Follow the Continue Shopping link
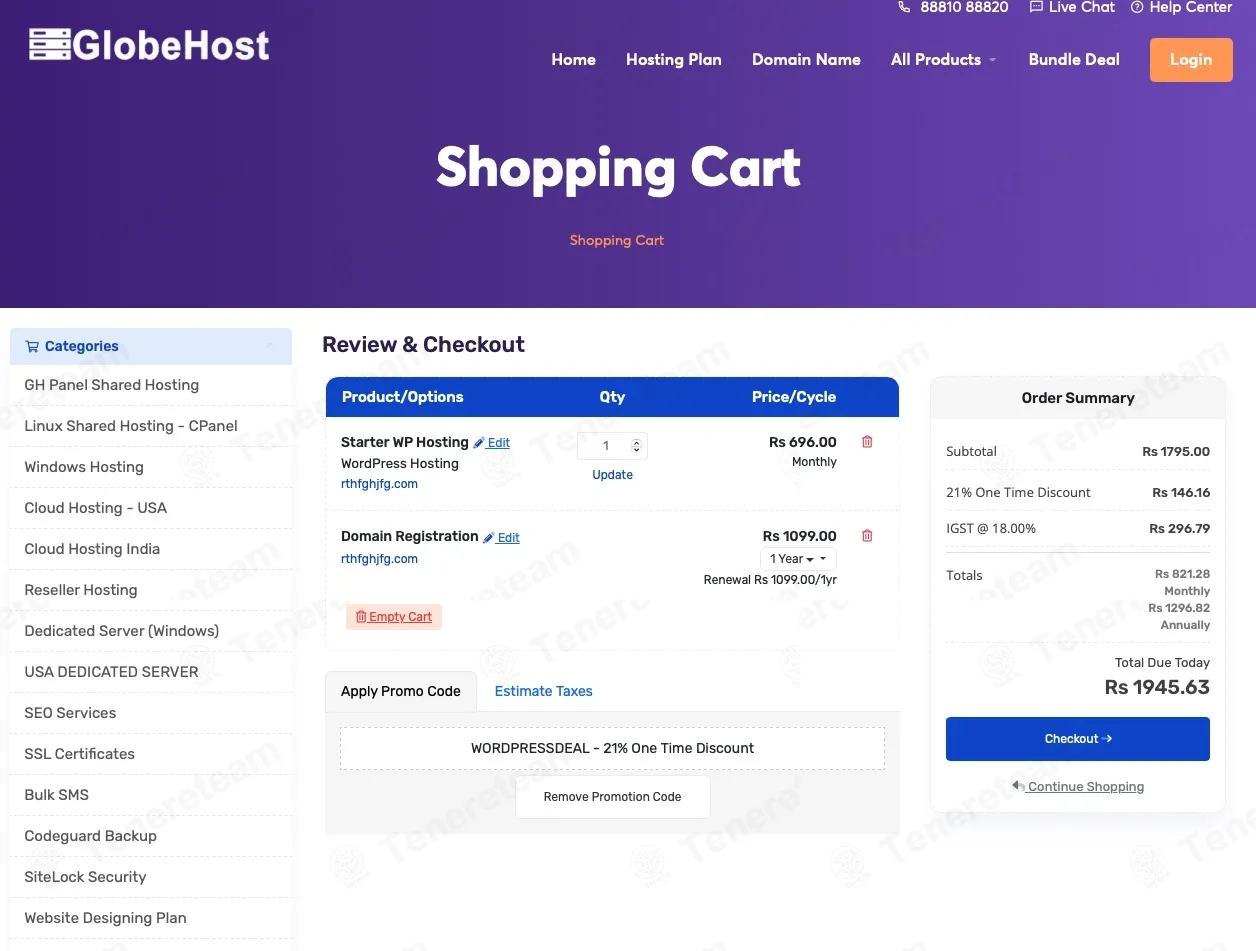 click(x=1078, y=787)
